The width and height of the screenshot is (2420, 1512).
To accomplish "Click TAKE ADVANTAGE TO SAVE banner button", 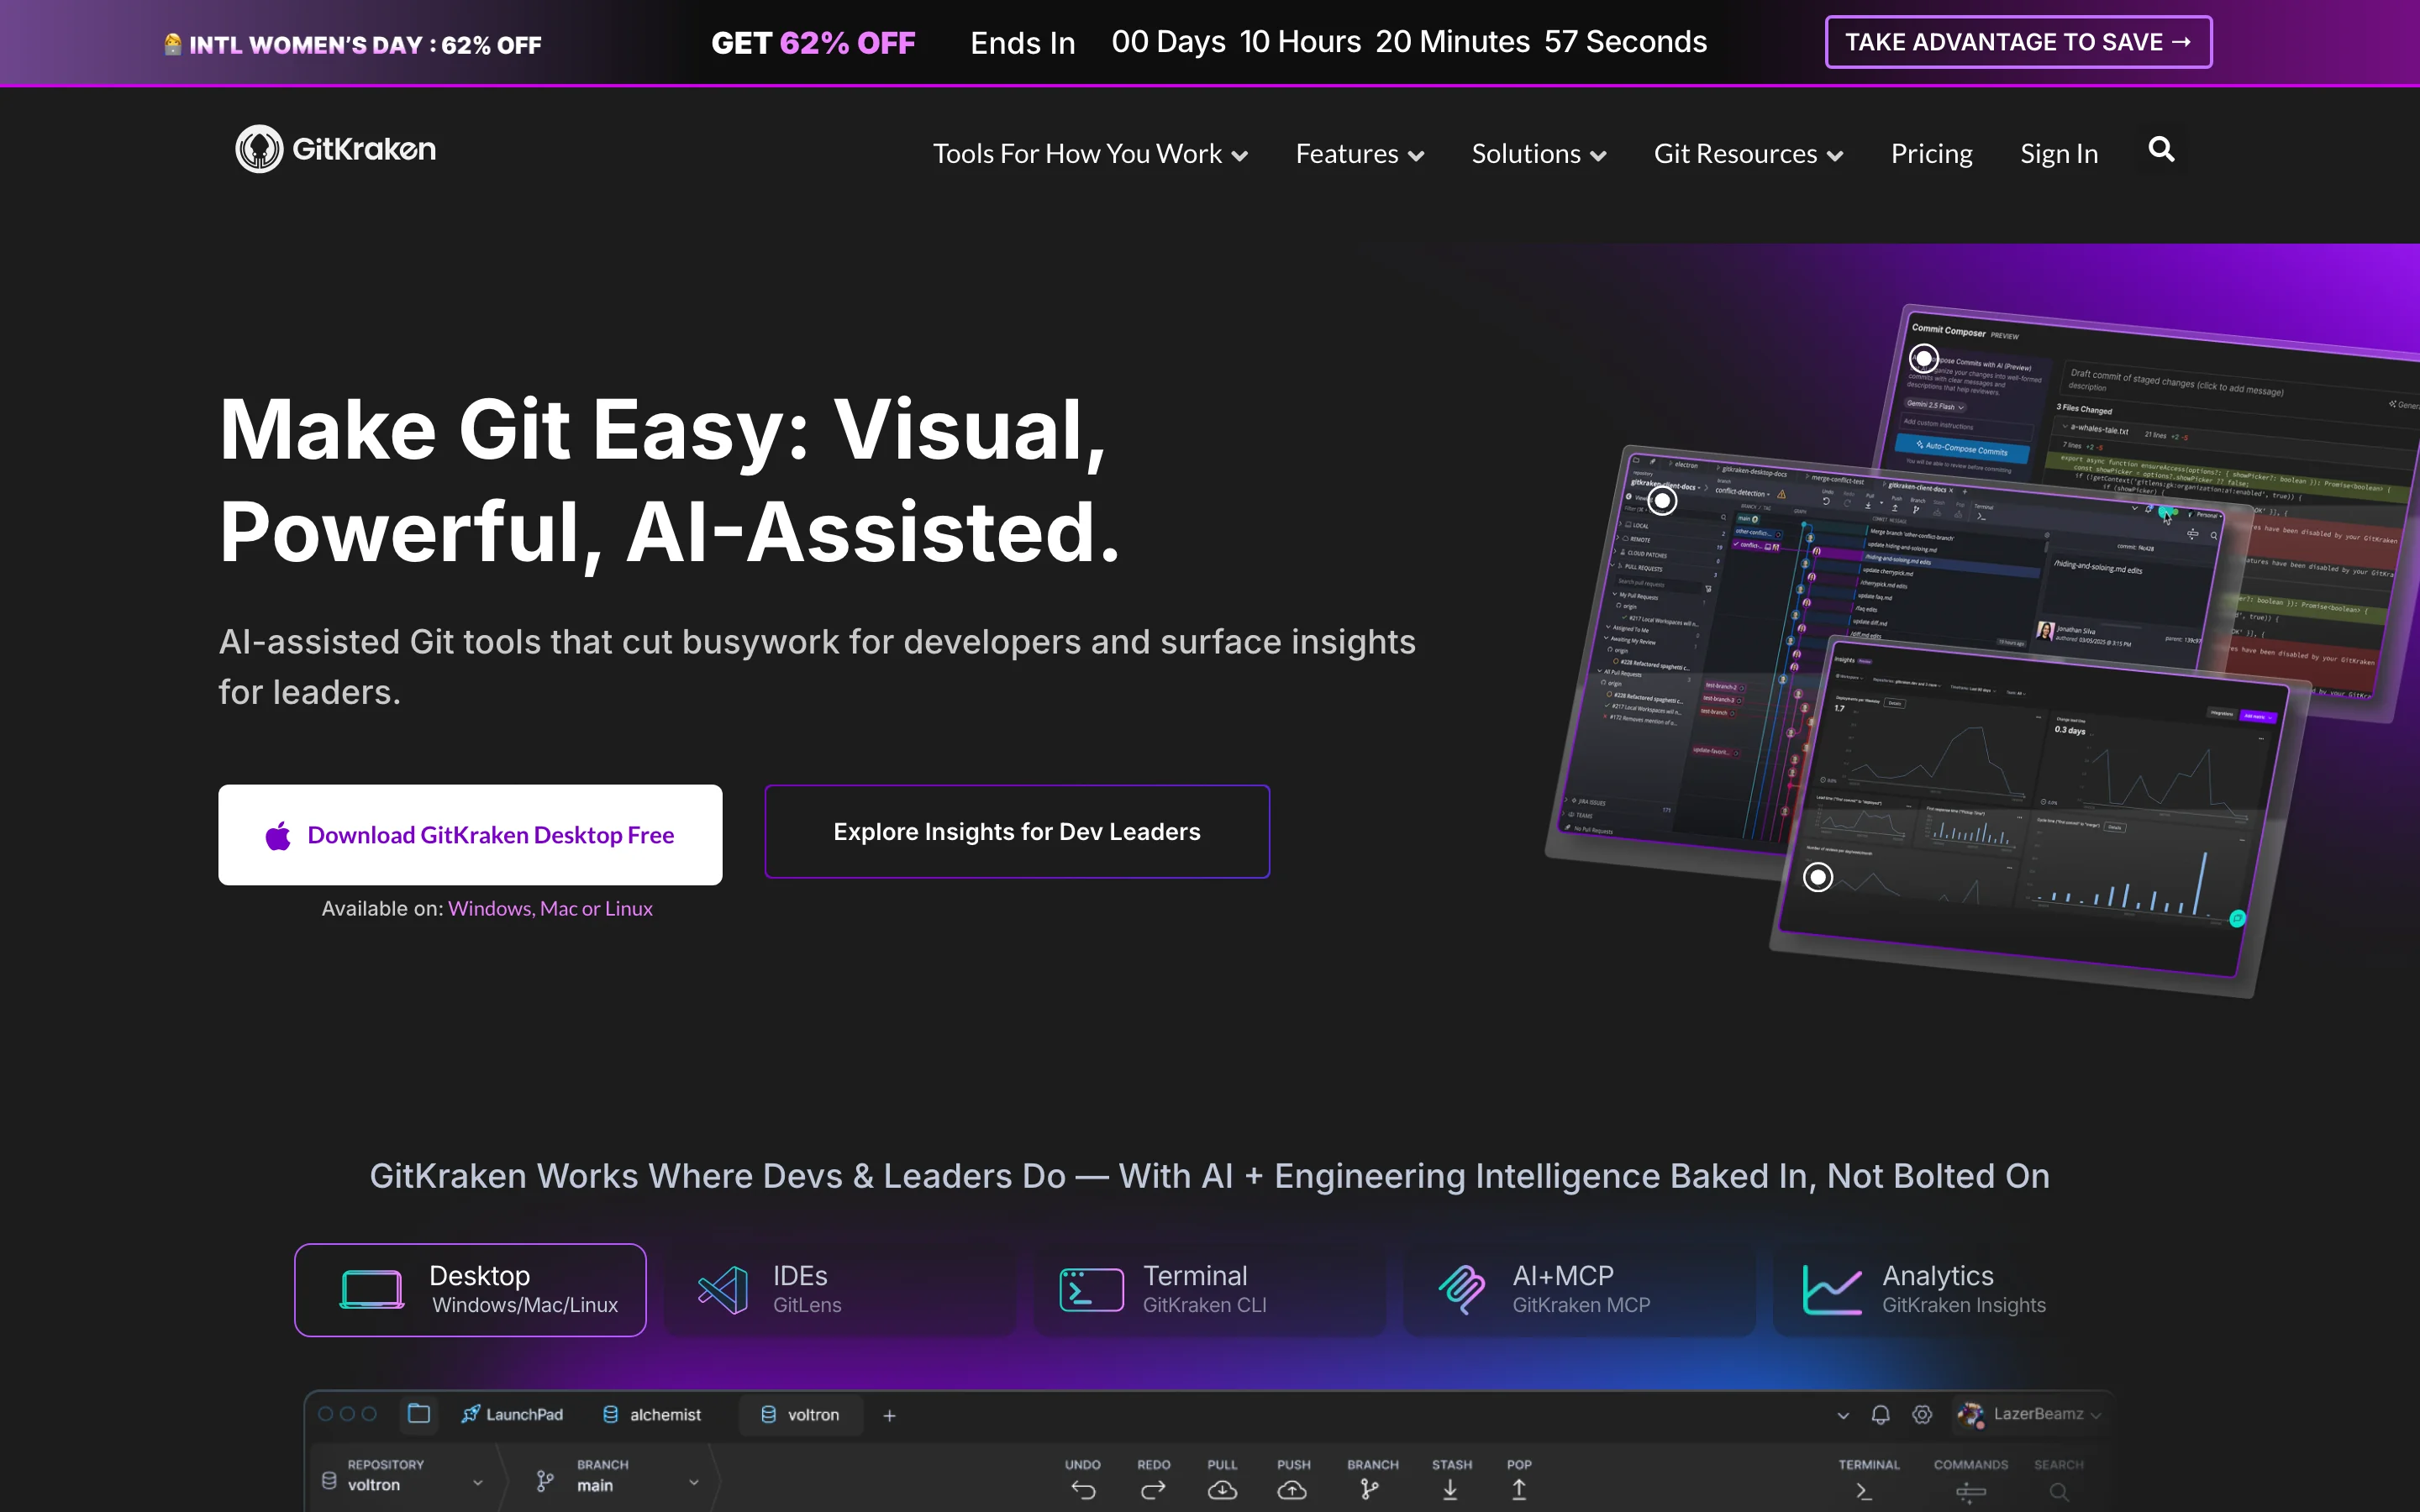I will [x=2018, y=42].
